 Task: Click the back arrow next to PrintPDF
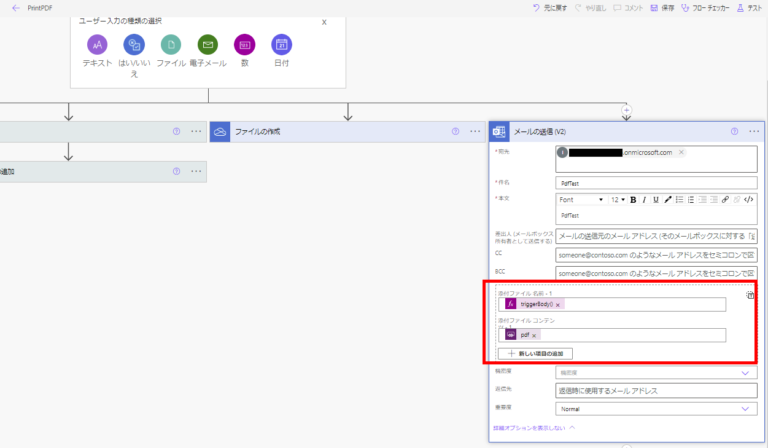[15, 7]
